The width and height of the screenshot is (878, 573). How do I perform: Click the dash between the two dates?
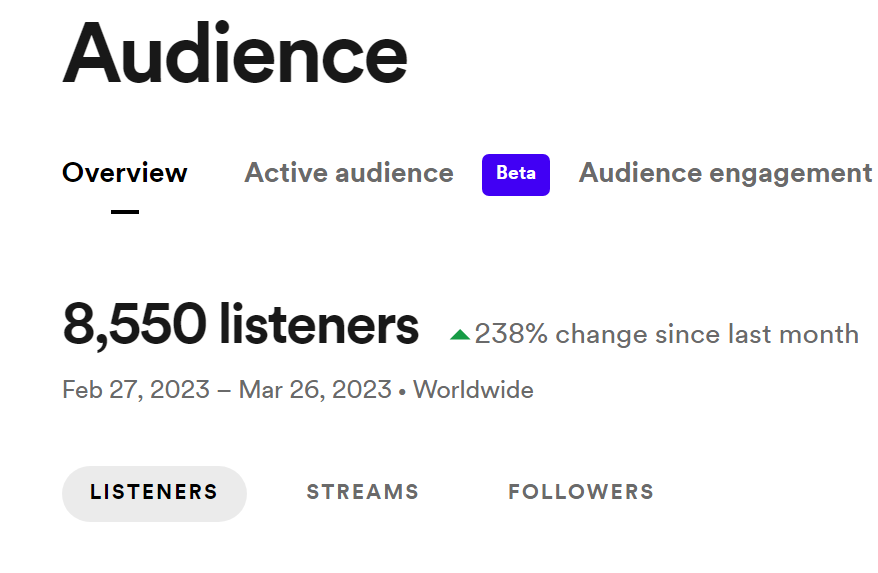(224, 389)
